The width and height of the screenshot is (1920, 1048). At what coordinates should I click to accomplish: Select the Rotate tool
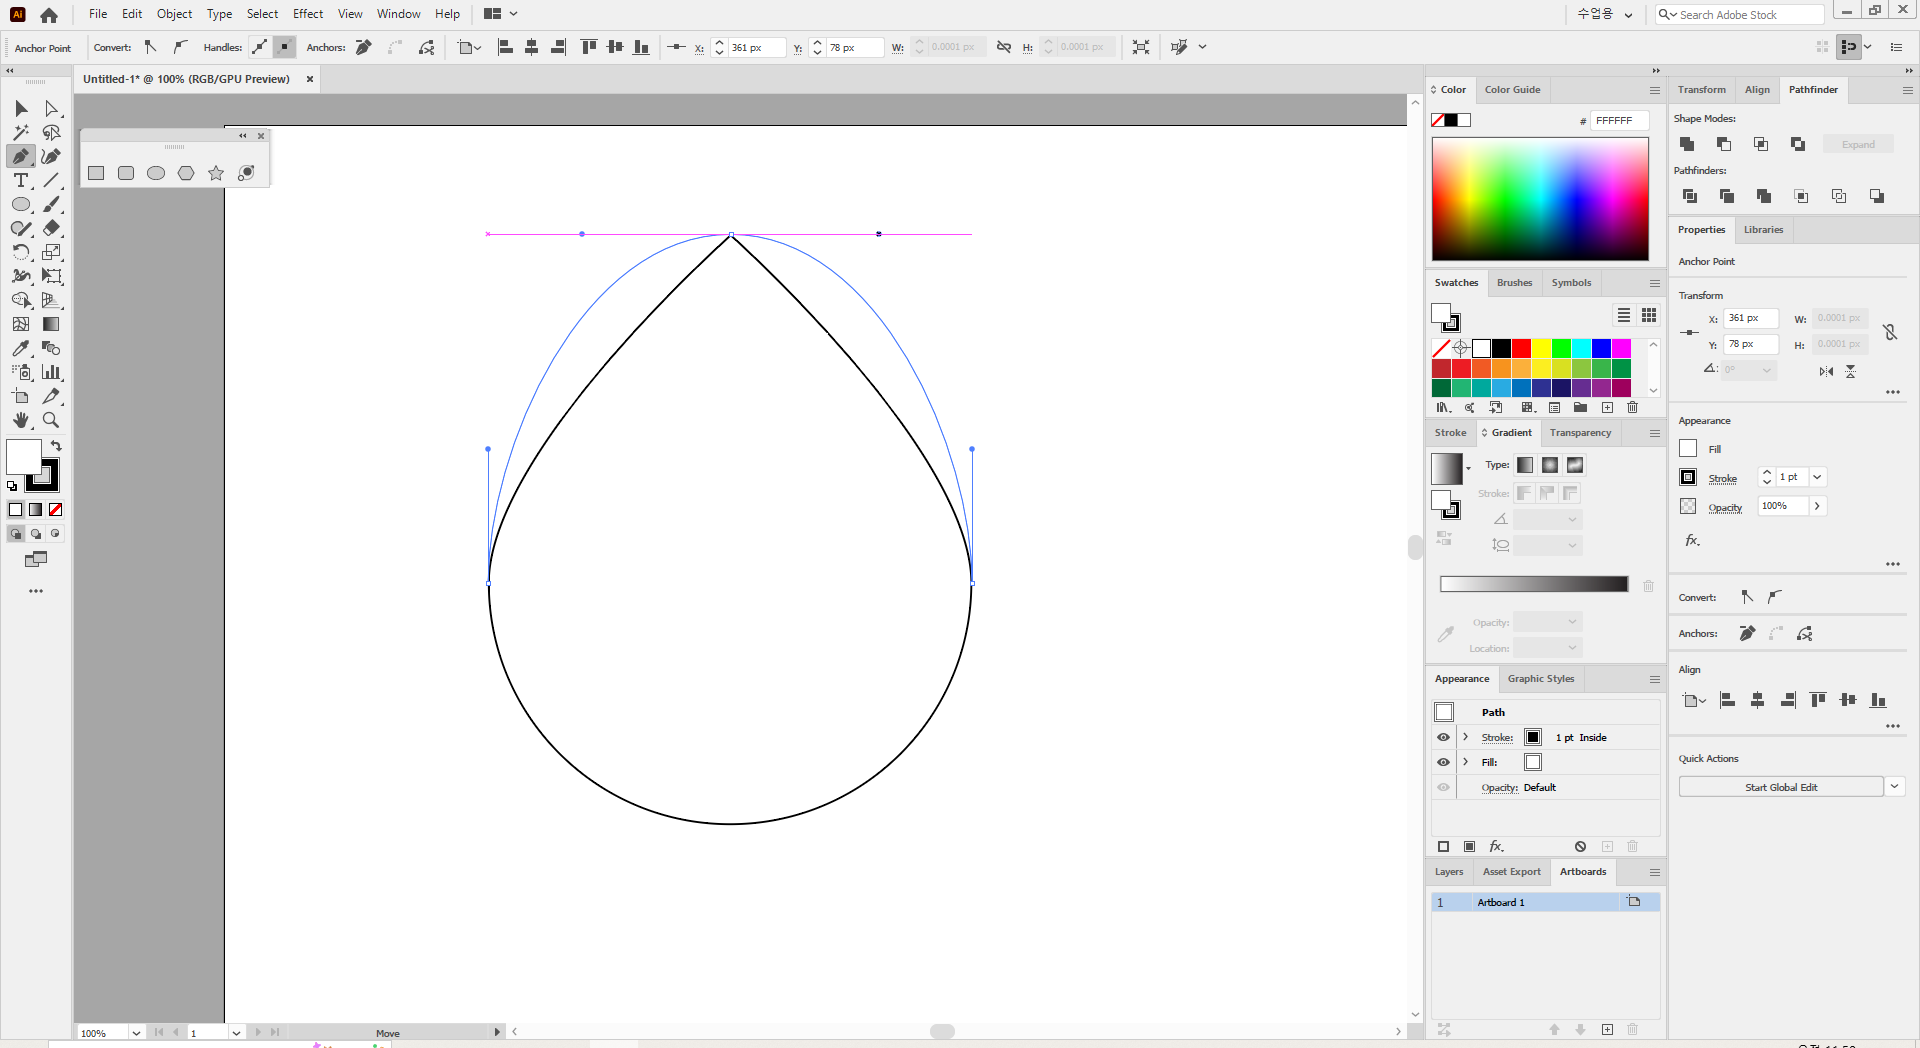point(21,252)
